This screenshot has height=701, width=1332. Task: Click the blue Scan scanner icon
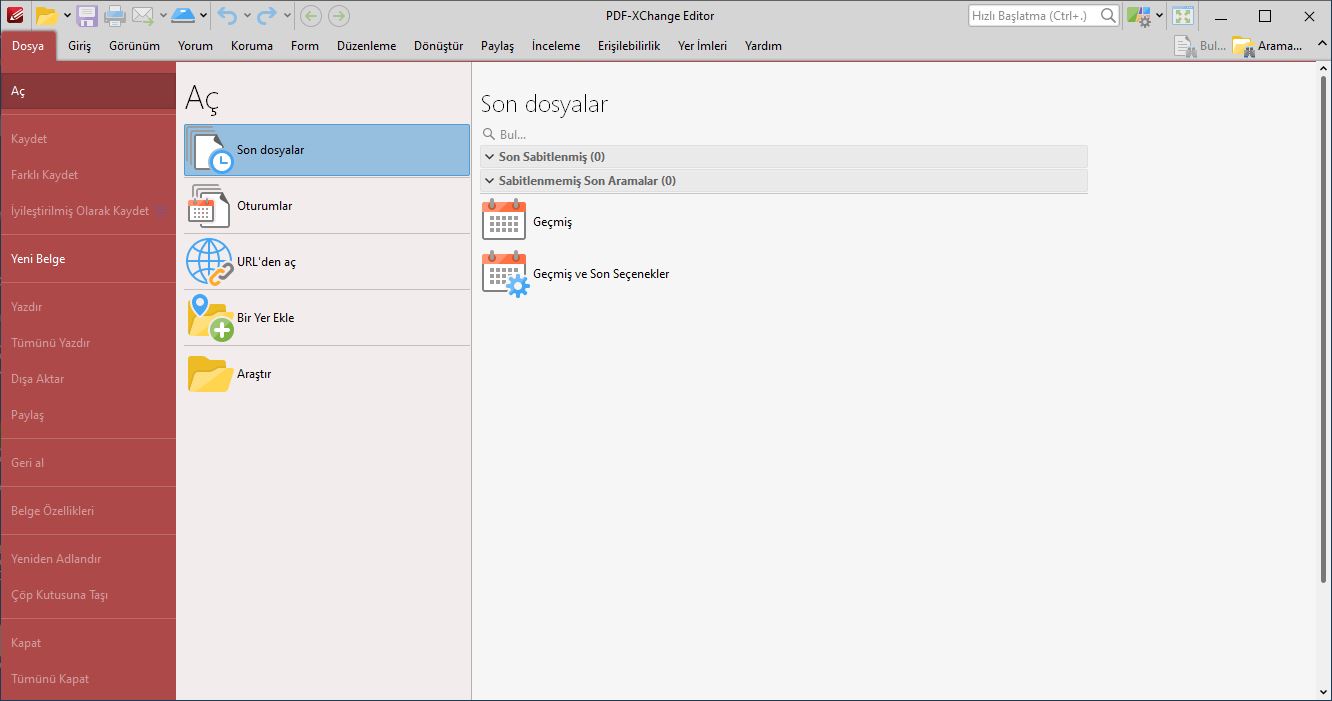tap(183, 15)
